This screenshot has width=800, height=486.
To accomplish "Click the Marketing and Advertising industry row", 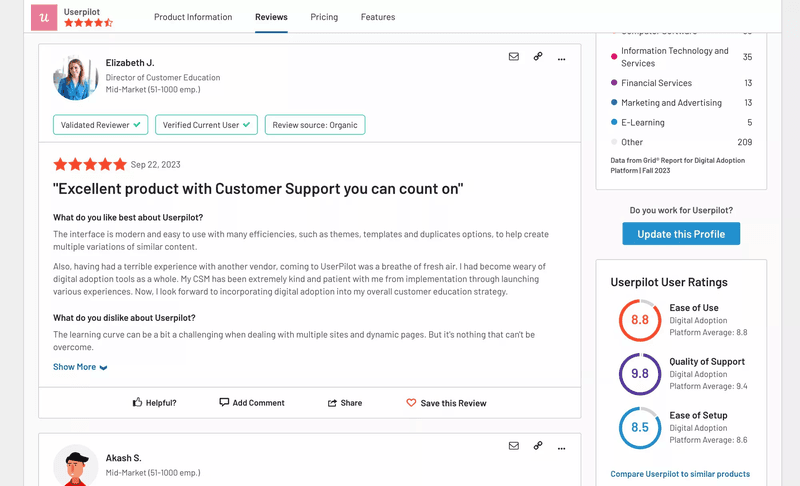I will (x=681, y=103).
